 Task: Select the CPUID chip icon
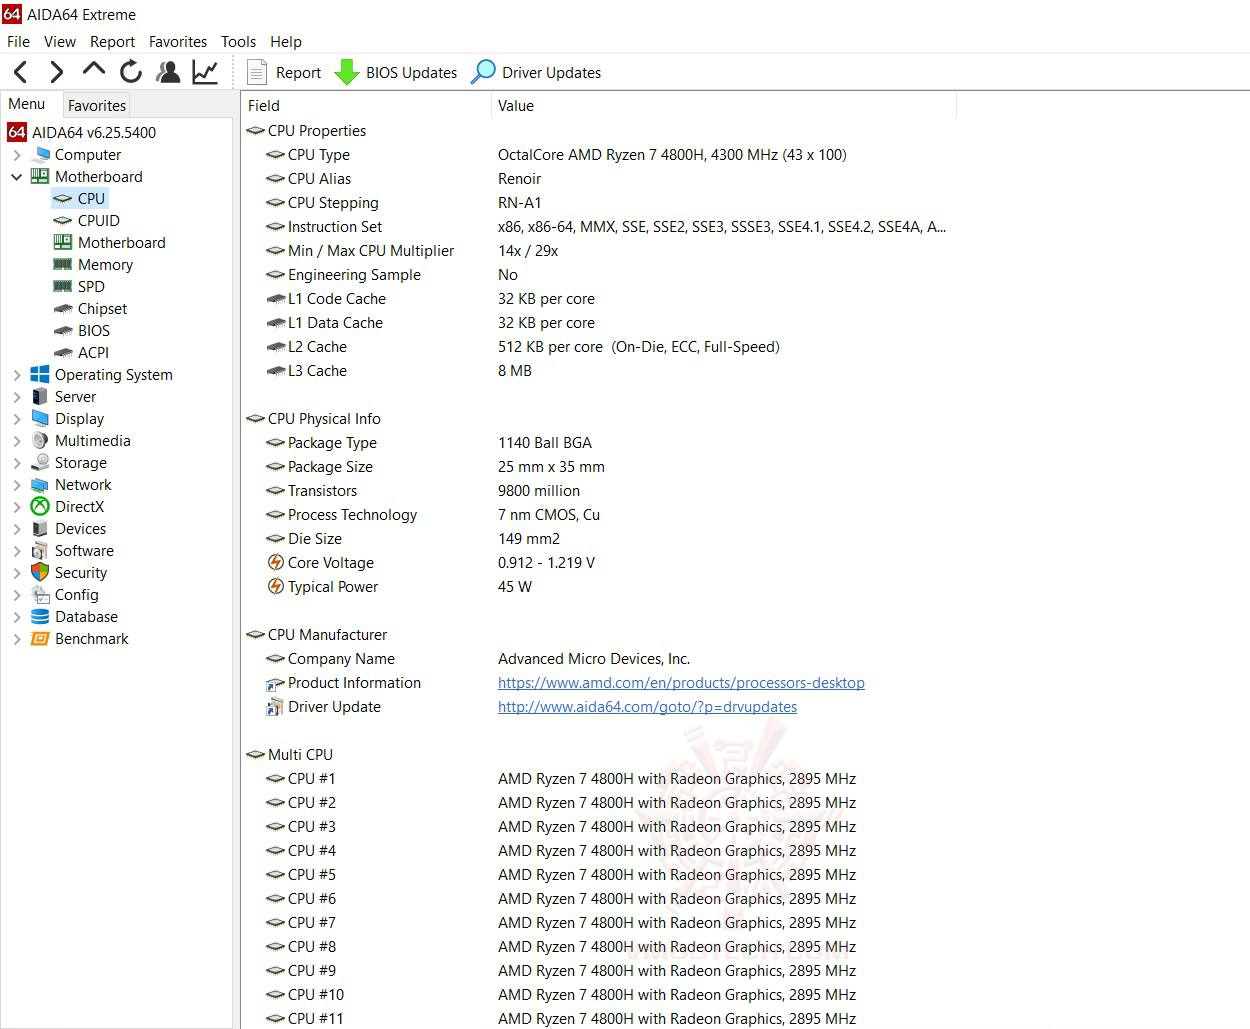(62, 221)
